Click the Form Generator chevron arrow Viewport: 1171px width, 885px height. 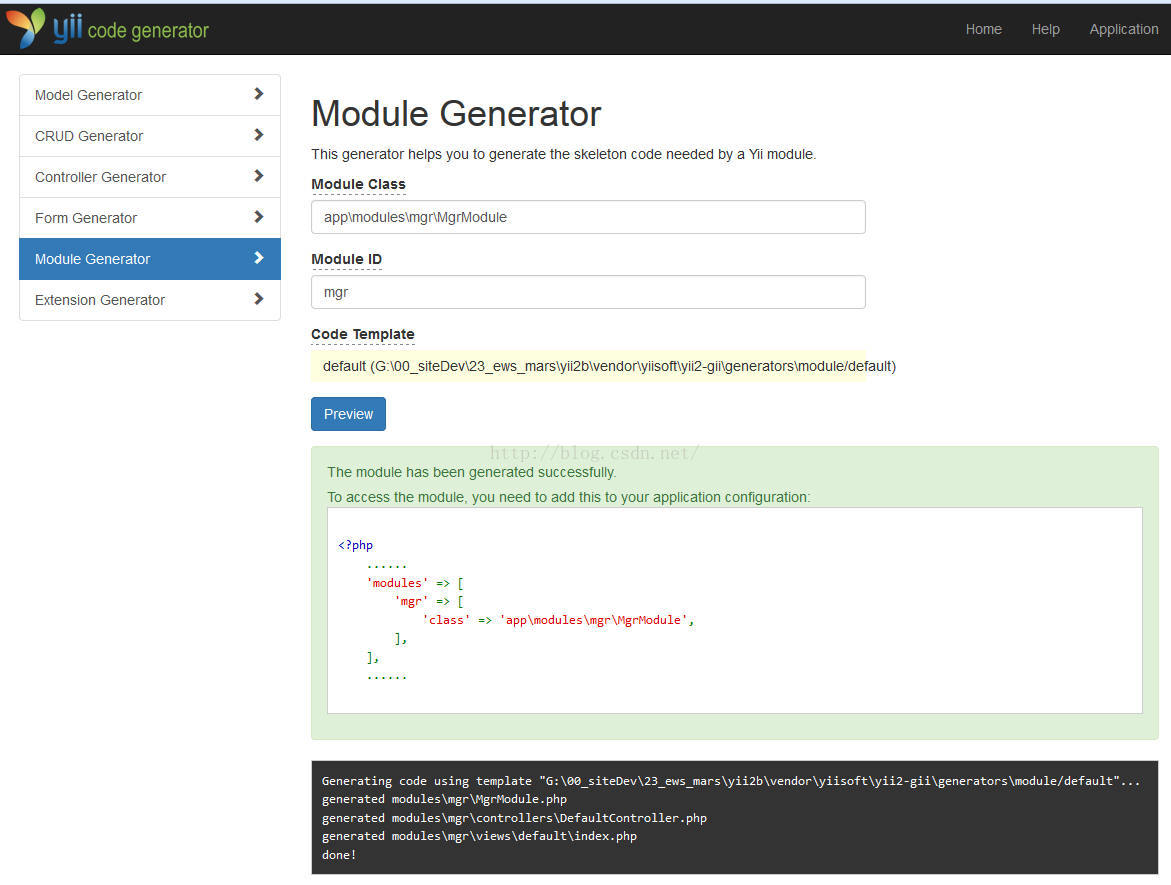258,217
